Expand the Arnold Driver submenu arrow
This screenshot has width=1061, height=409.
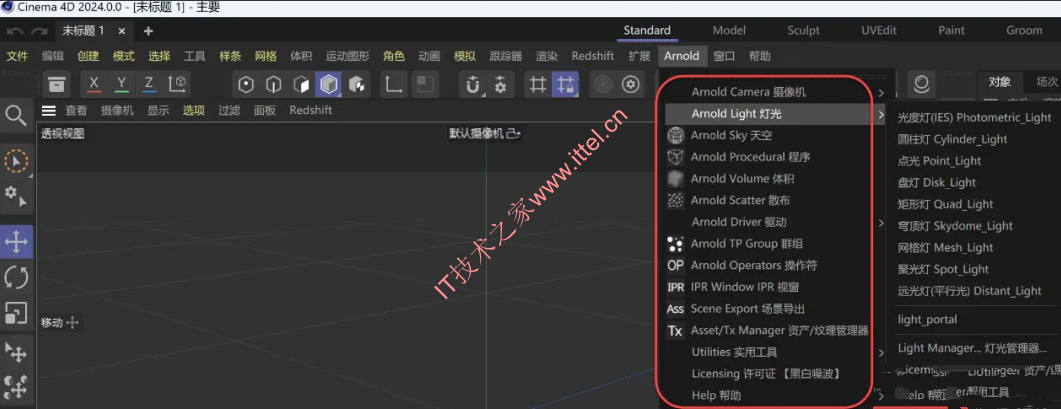point(881,222)
